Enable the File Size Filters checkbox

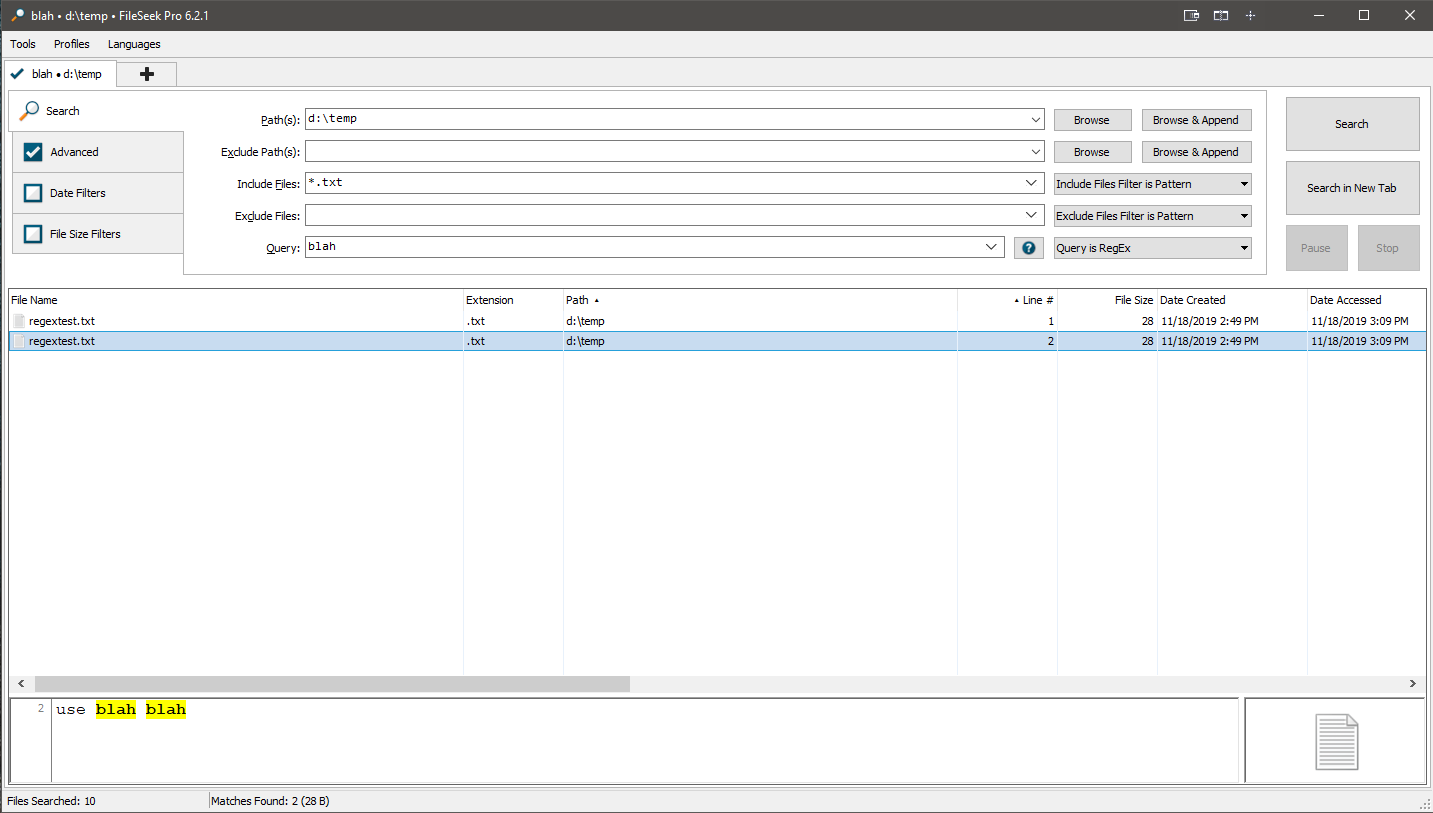click(x=33, y=234)
